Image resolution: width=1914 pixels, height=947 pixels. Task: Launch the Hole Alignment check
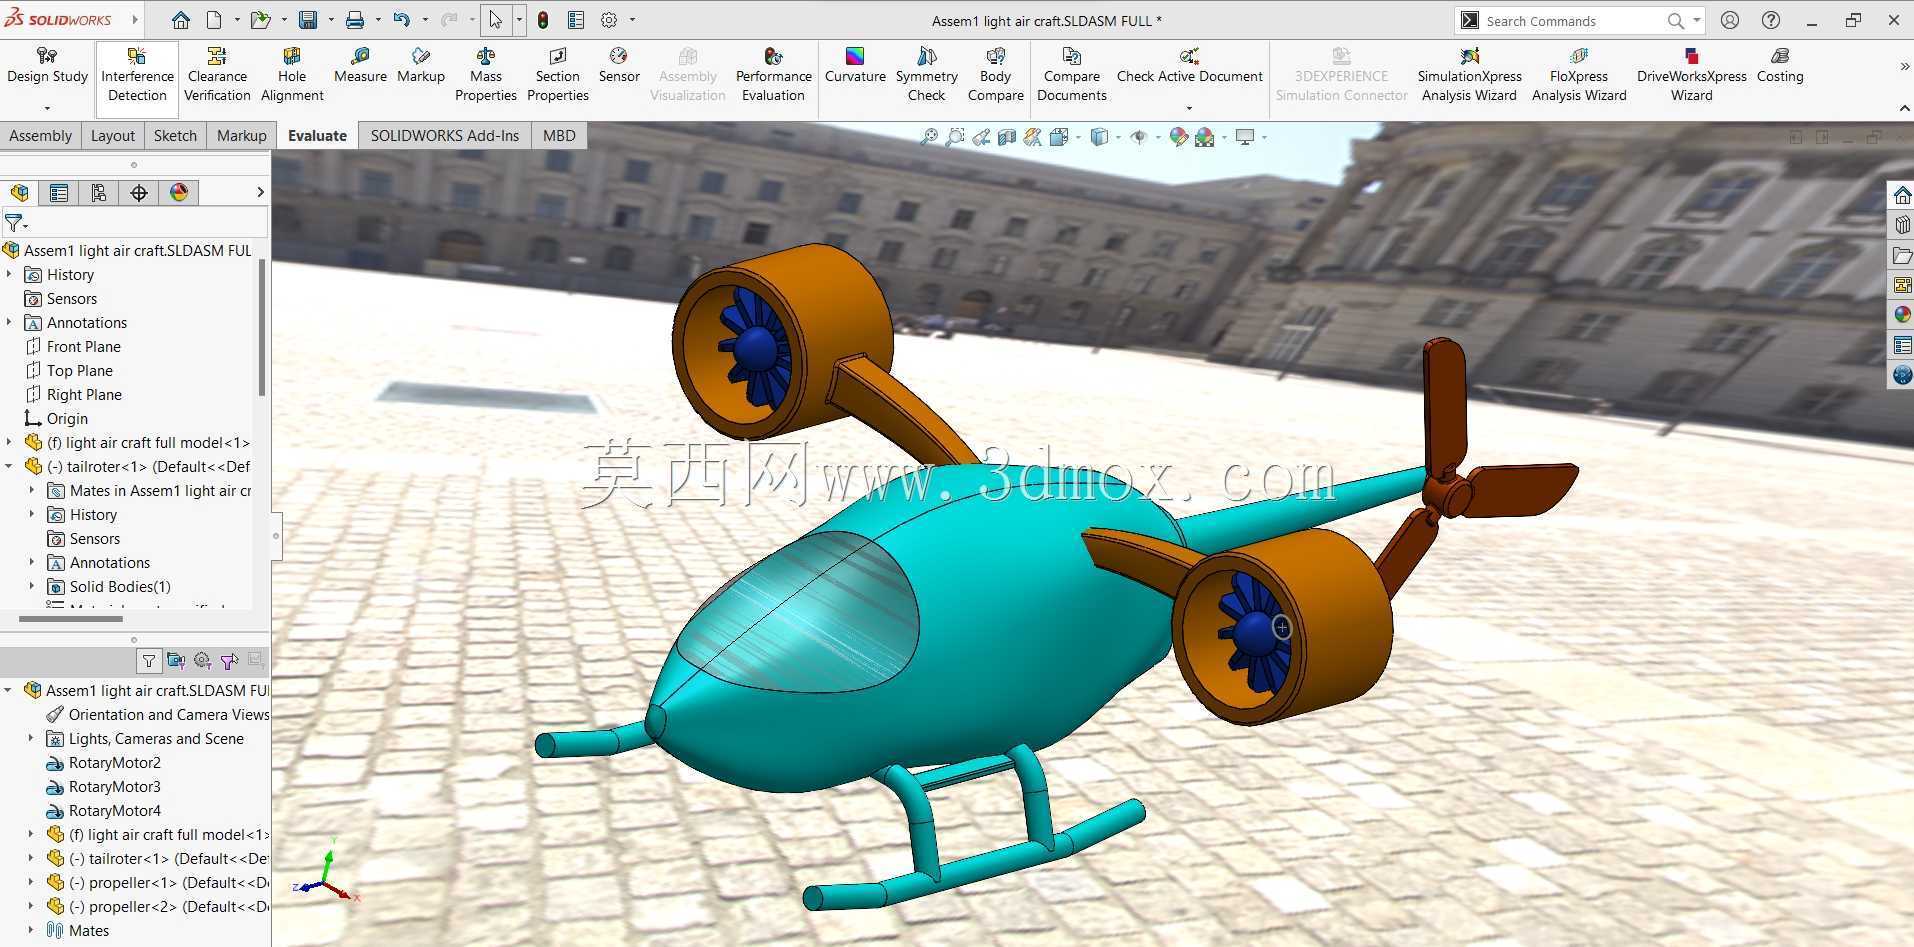point(292,74)
